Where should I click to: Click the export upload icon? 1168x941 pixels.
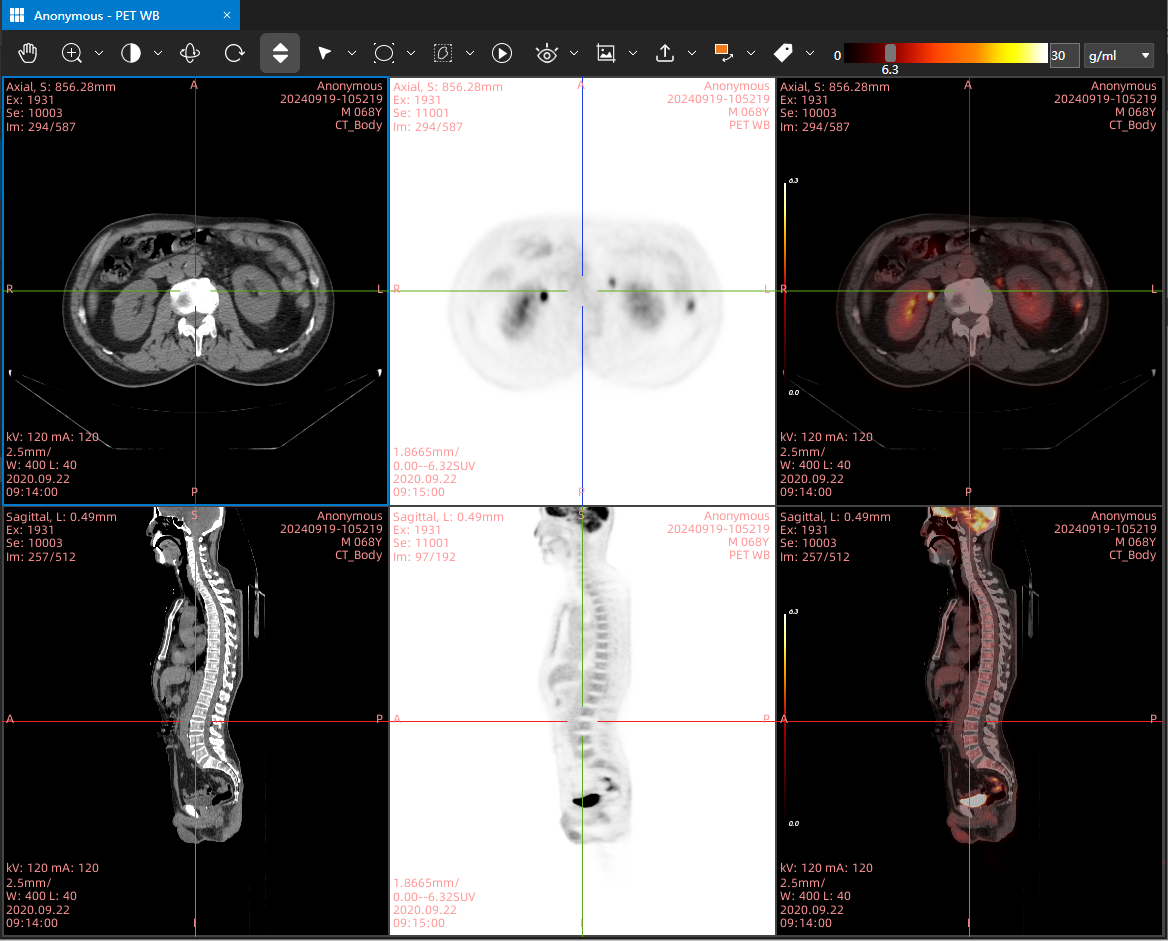pyautogui.click(x=664, y=53)
